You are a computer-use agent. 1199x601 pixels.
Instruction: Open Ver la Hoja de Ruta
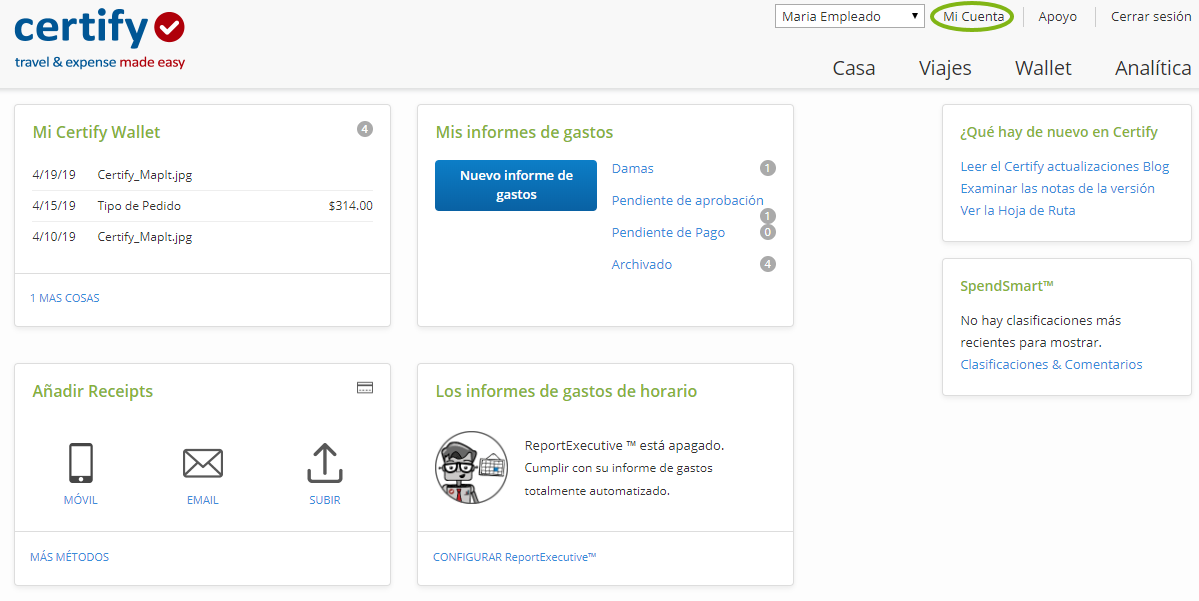tap(1018, 210)
